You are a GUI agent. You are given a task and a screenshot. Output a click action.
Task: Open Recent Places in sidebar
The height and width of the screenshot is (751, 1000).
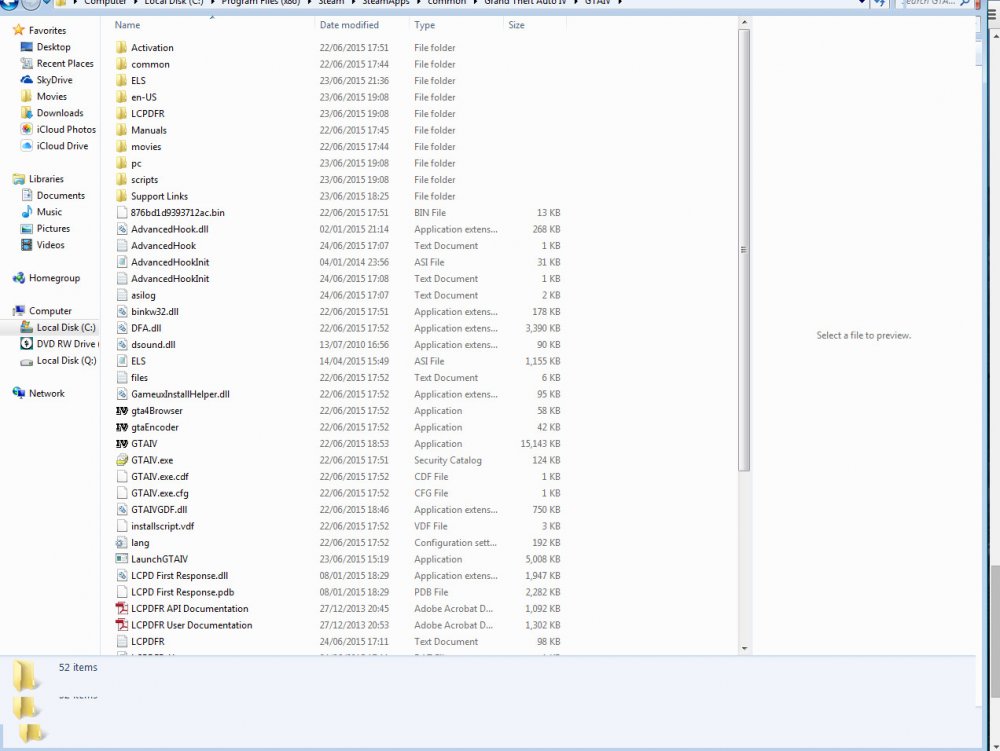point(65,63)
